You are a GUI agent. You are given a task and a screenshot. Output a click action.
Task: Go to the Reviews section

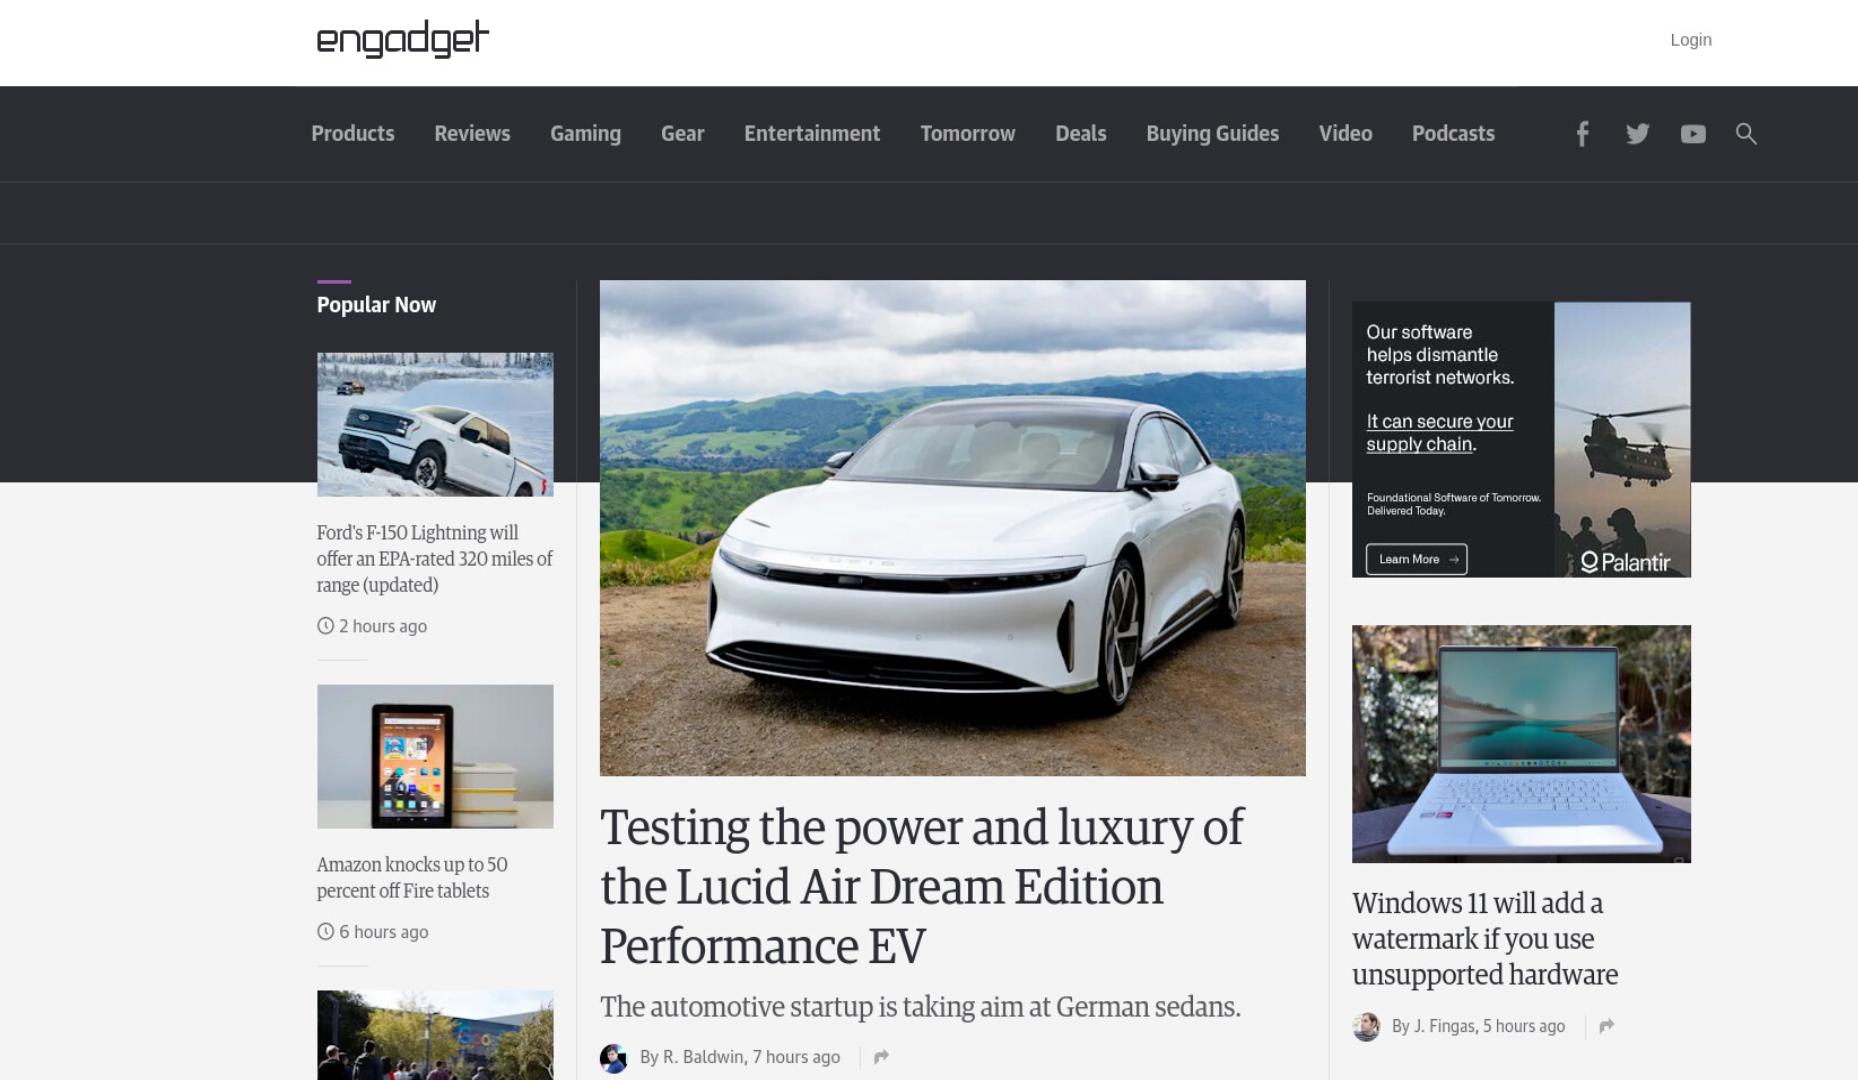(472, 134)
